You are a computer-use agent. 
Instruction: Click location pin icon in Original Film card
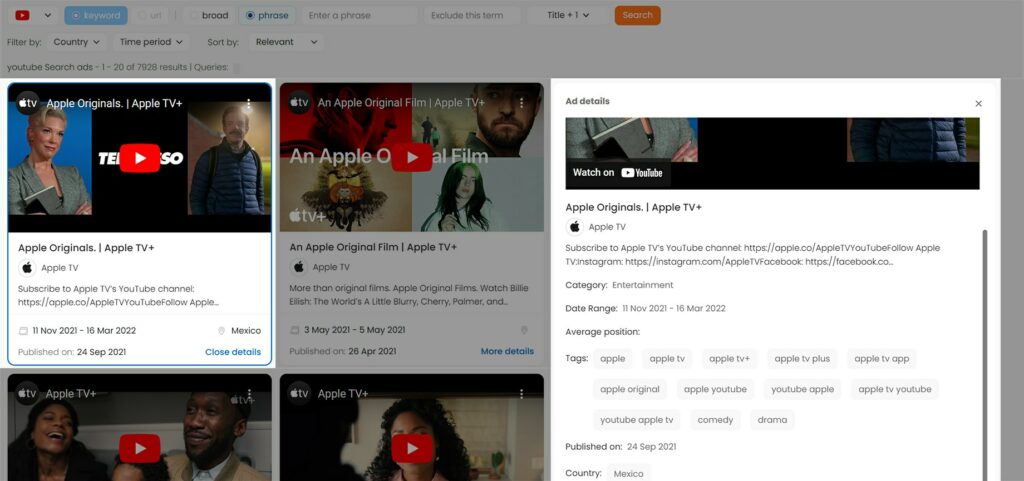(x=524, y=330)
